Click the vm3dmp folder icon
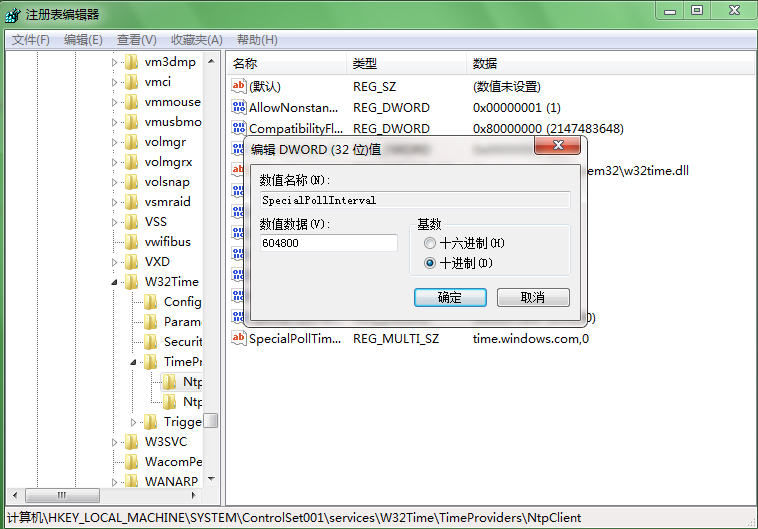The width and height of the screenshot is (758, 529). 132,62
